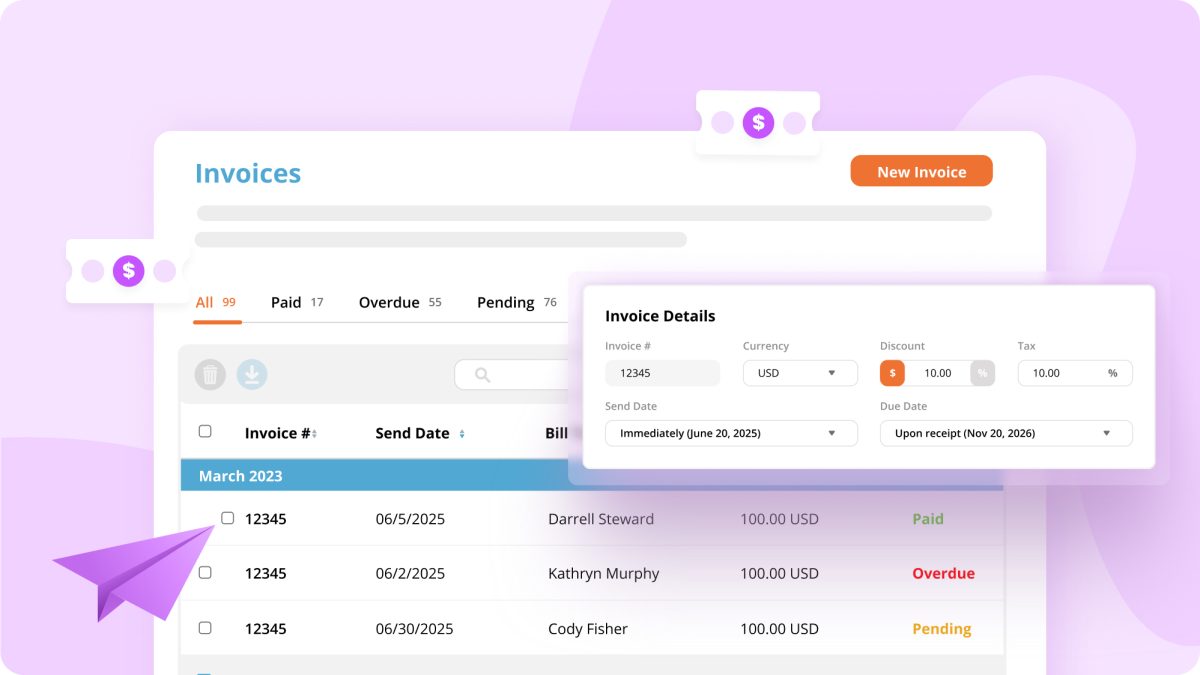Viewport: 1200px width, 675px height.
Task: Click the Discount amount field
Action: pyautogui.click(x=937, y=373)
